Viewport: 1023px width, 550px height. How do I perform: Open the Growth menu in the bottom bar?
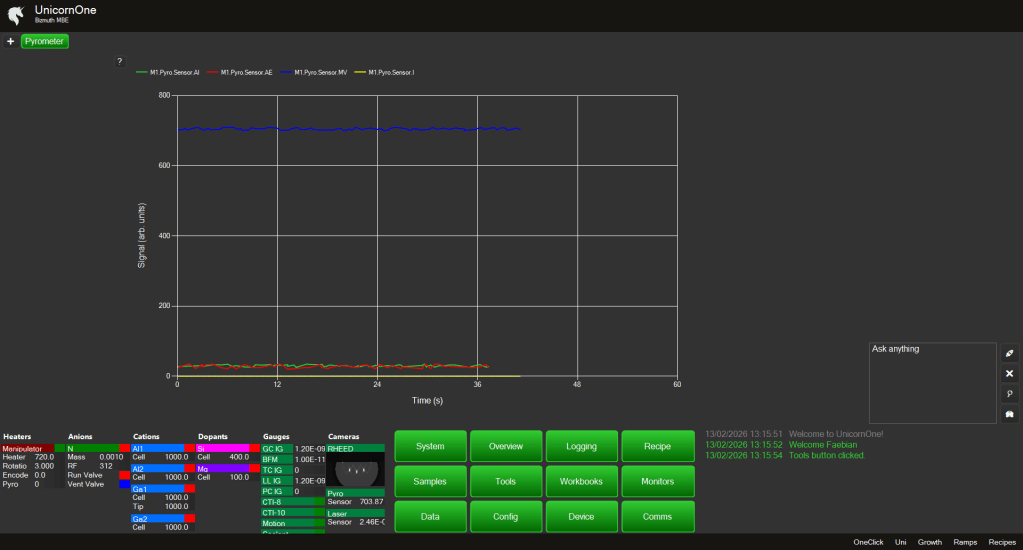click(930, 542)
